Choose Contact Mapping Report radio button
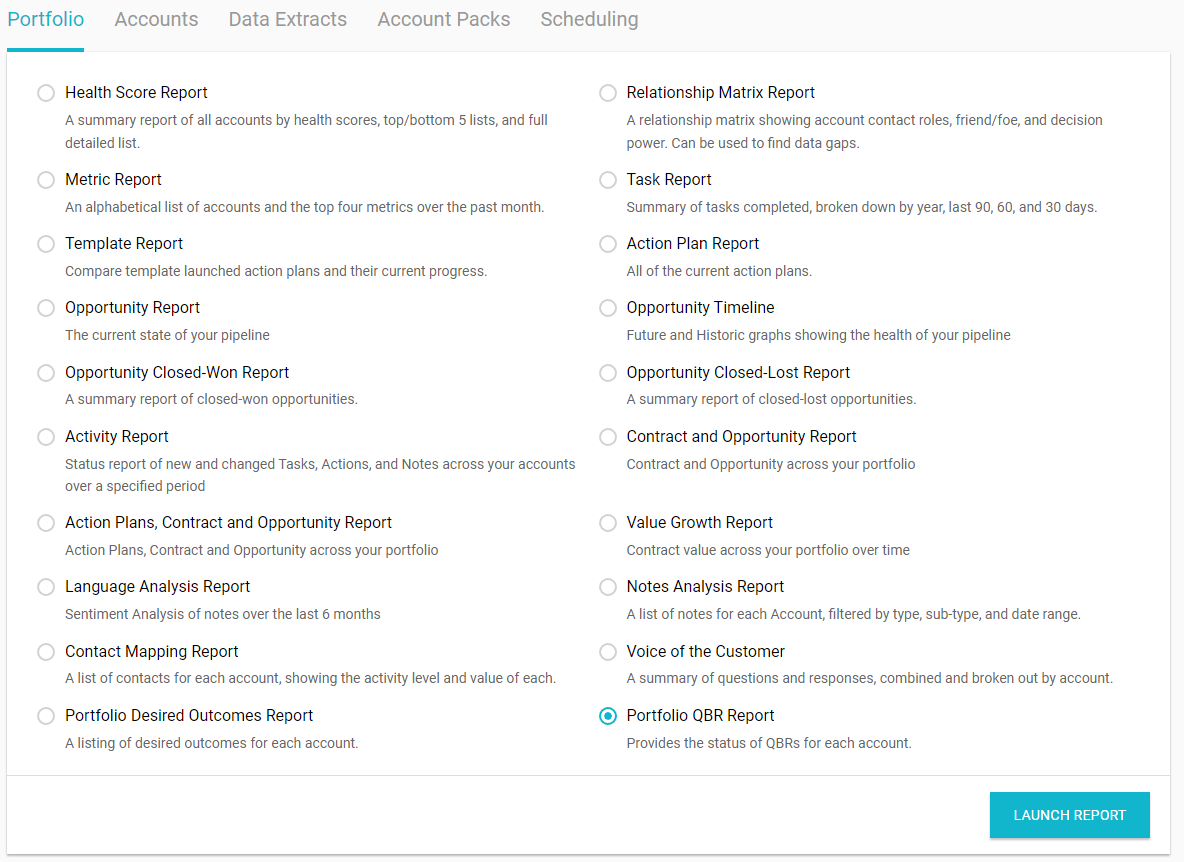This screenshot has height=862, width=1184. pos(46,652)
